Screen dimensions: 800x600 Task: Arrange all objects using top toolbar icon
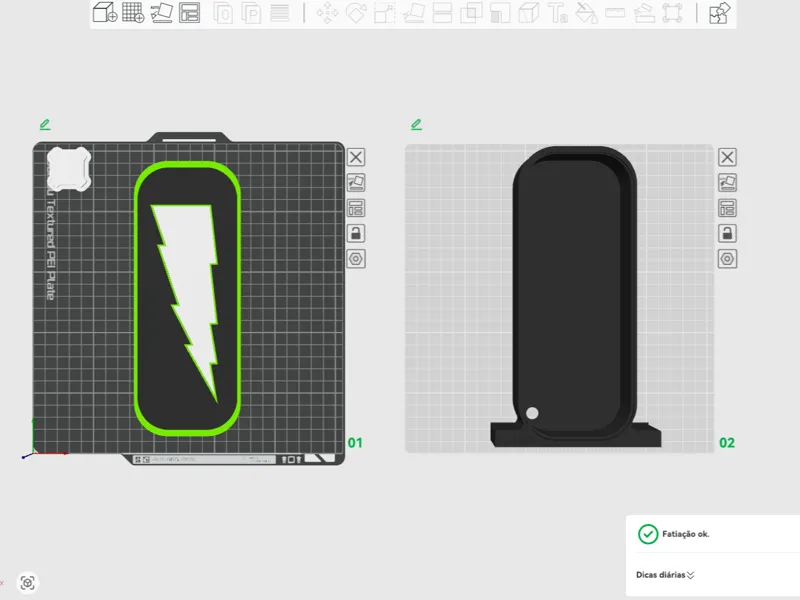[189, 12]
